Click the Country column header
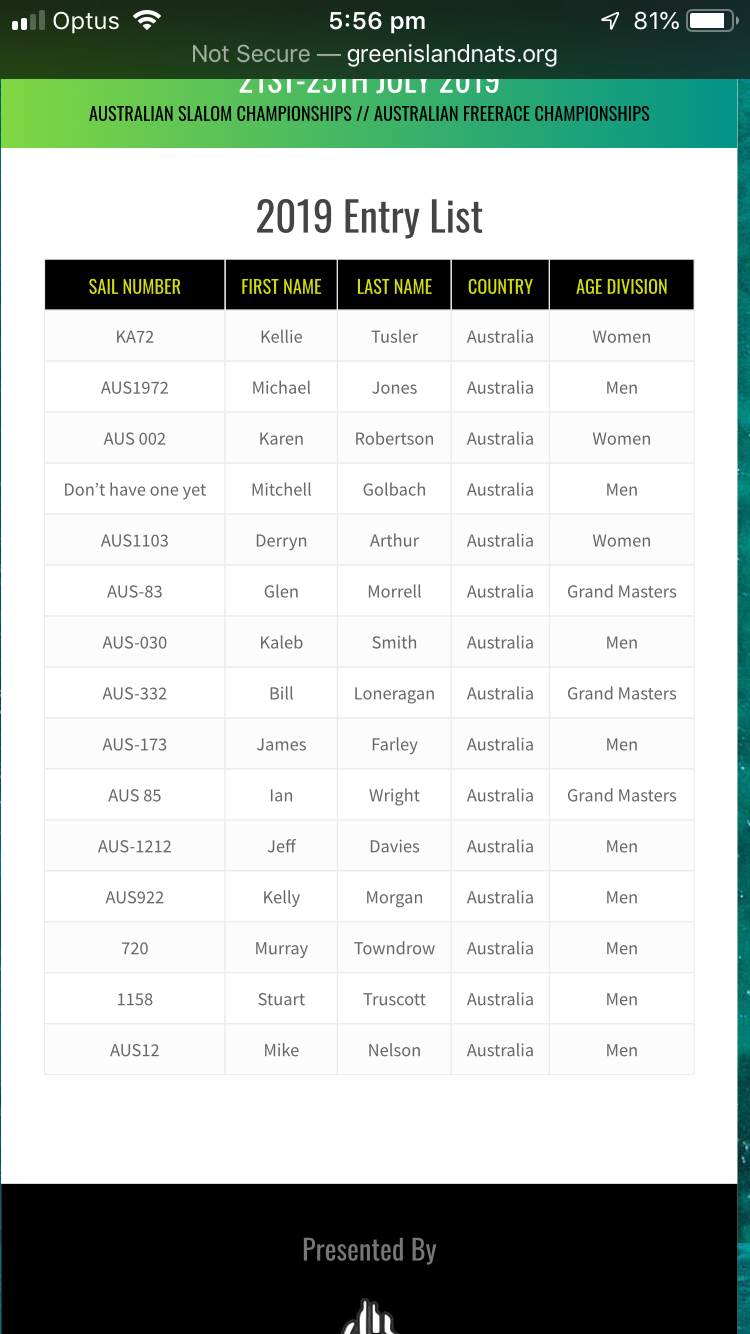 pos(500,286)
